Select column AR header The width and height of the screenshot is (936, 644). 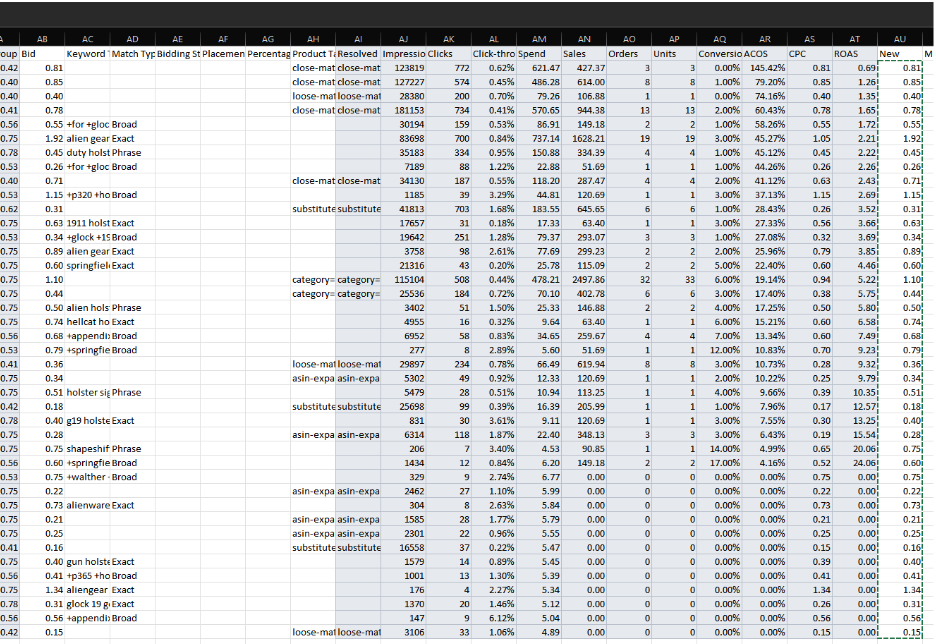click(765, 39)
